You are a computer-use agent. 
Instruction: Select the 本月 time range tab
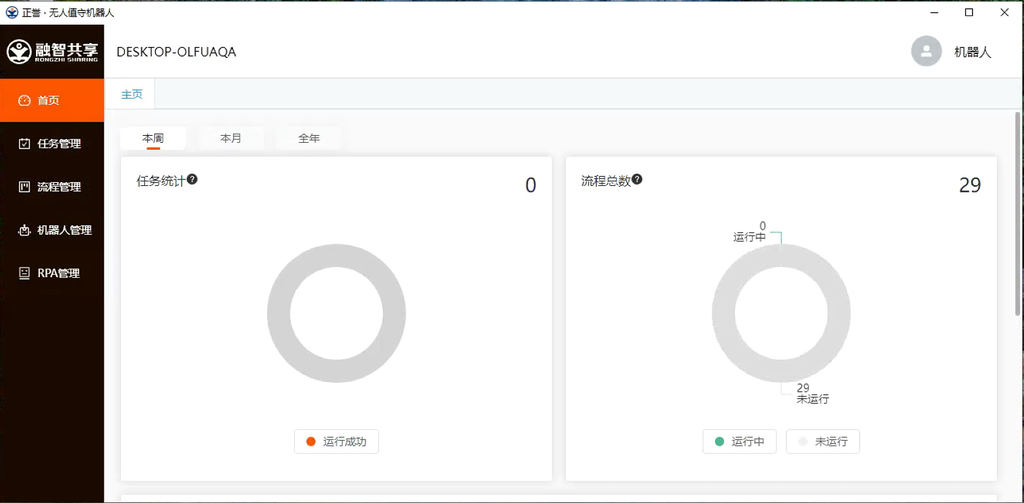231,138
